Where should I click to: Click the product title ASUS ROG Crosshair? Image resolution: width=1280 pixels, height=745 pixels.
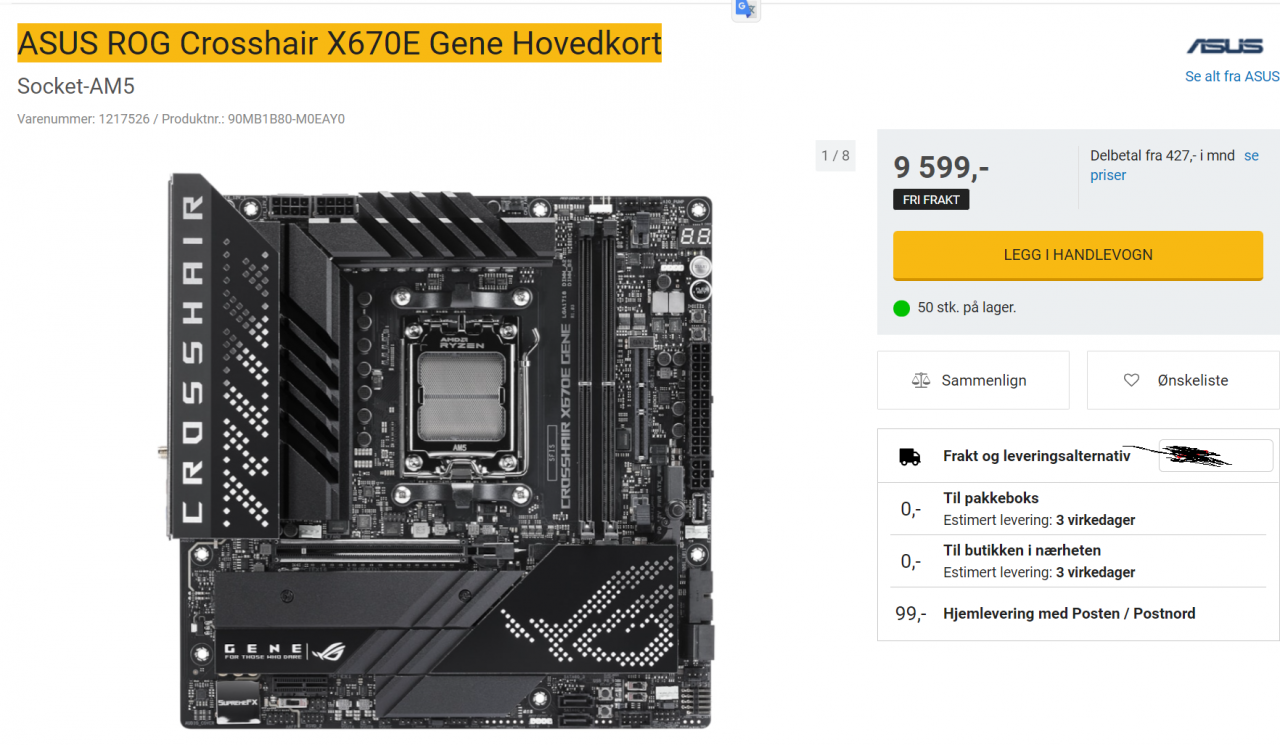coord(340,44)
